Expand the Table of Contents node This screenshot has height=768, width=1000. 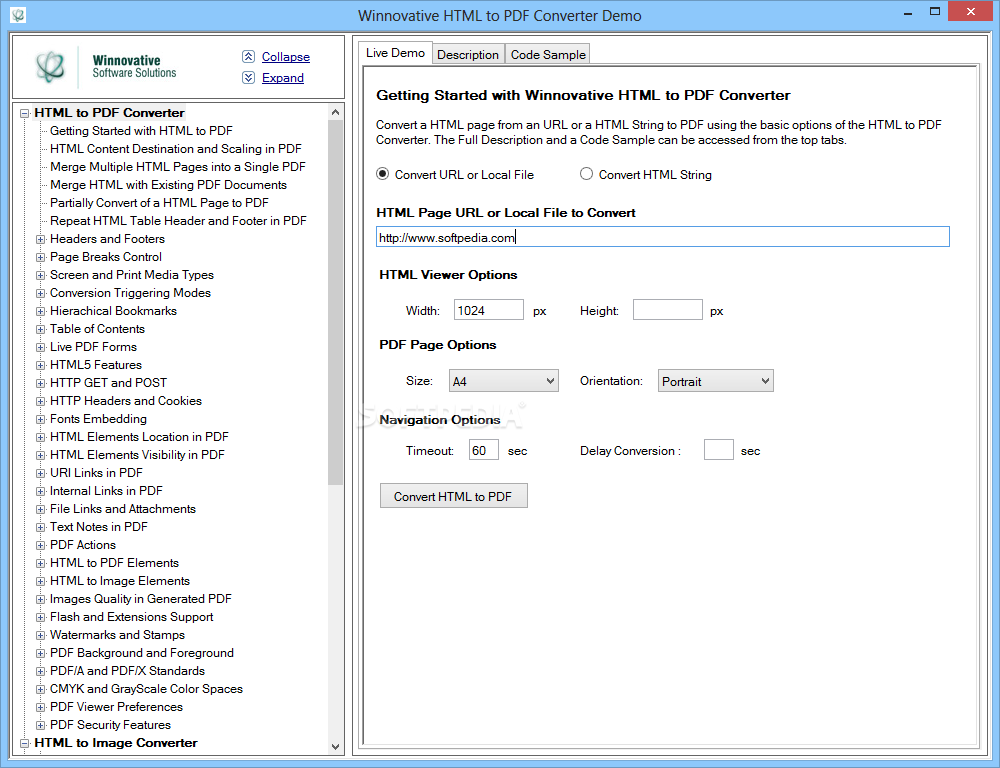(x=40, y=329)
